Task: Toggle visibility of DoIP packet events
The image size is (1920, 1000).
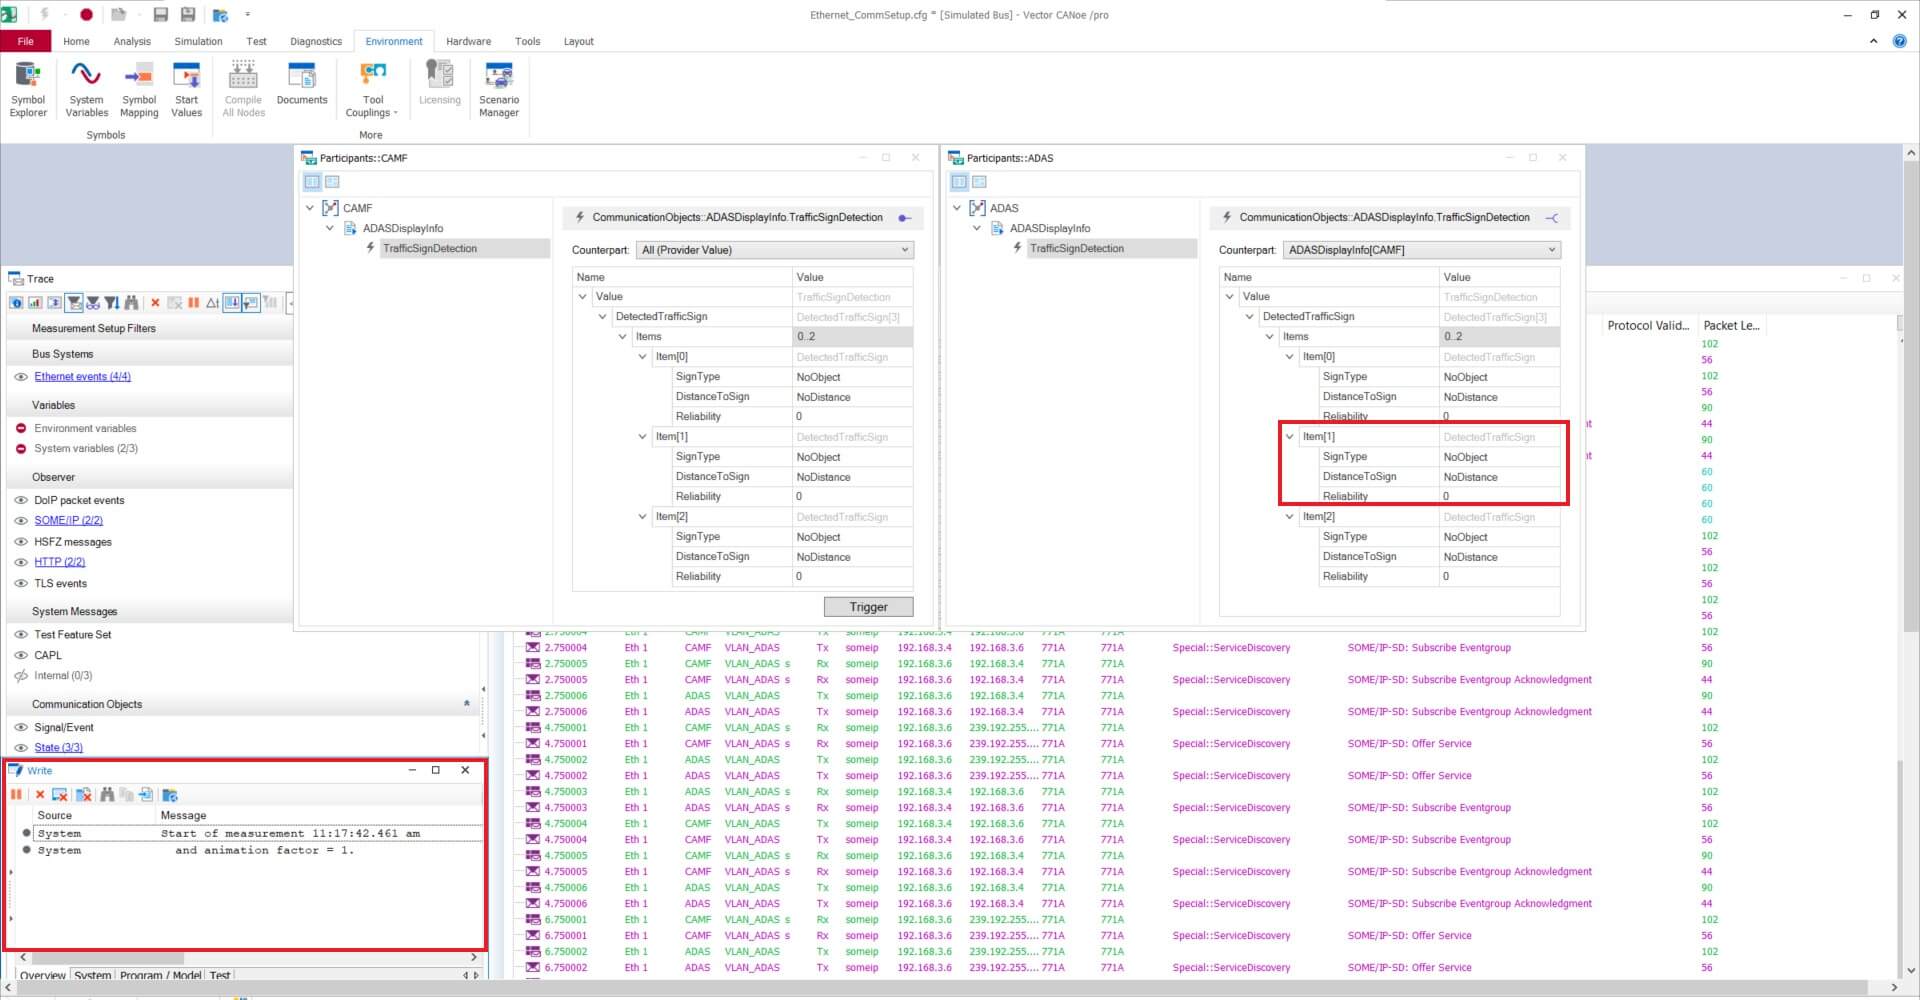Action: click(x=21, y=500)
